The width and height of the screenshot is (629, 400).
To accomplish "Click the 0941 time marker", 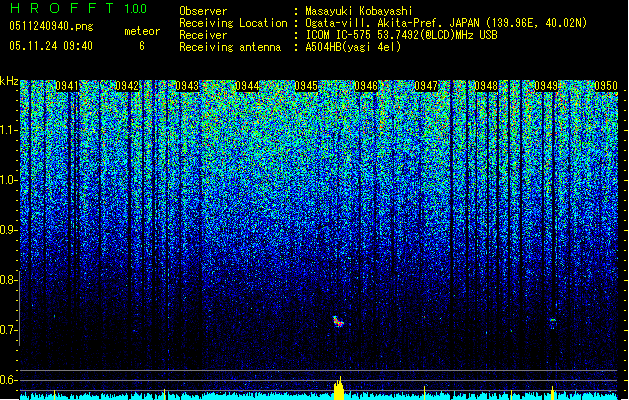I will click(67, 86).
